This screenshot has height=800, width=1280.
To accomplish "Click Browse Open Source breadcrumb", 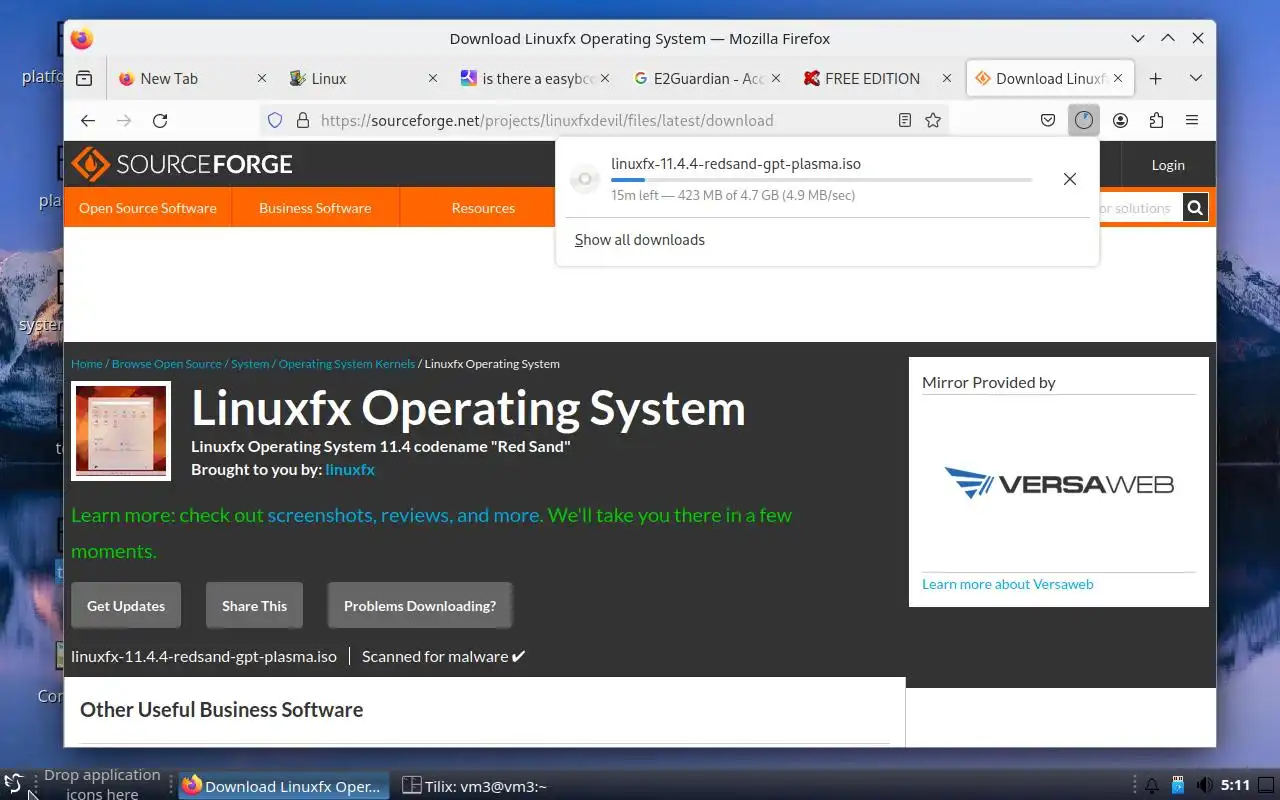I will point(167,364).
